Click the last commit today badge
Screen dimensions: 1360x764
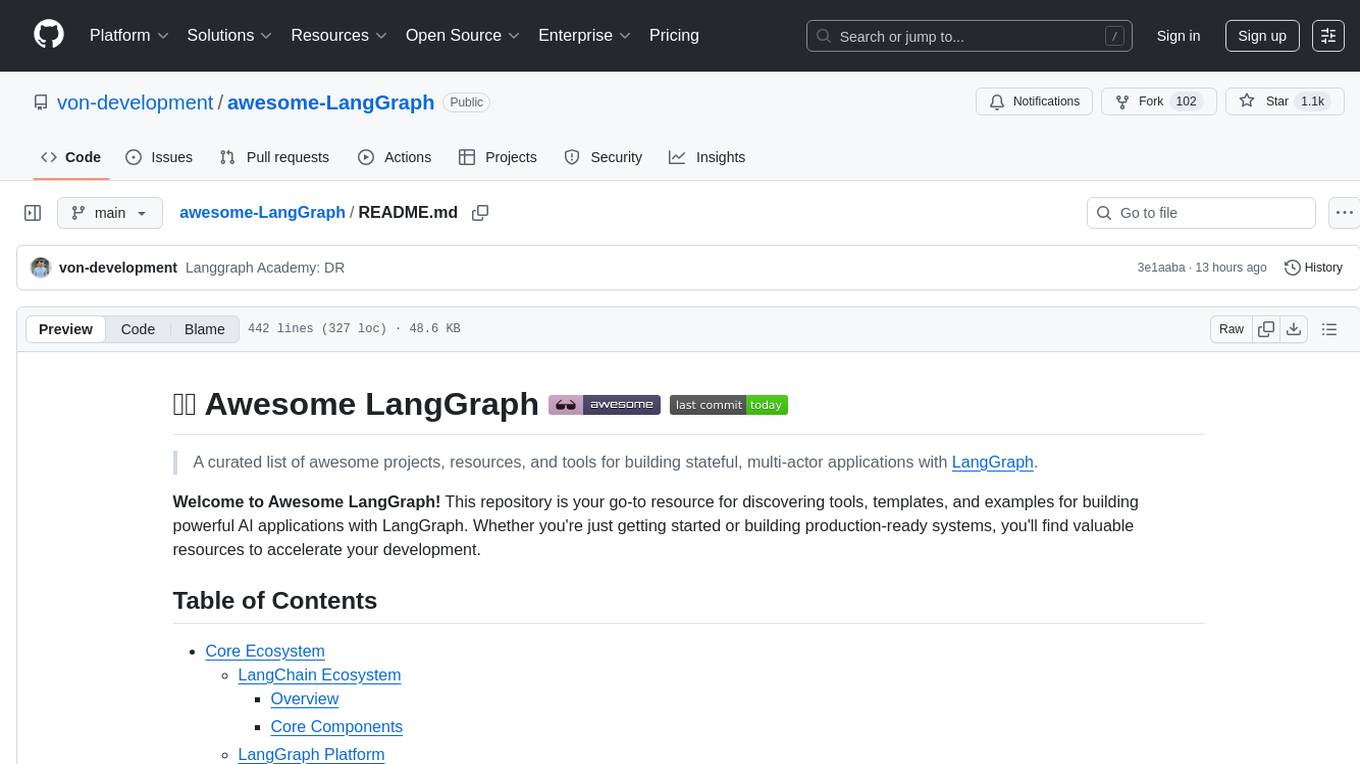(729, 405)
